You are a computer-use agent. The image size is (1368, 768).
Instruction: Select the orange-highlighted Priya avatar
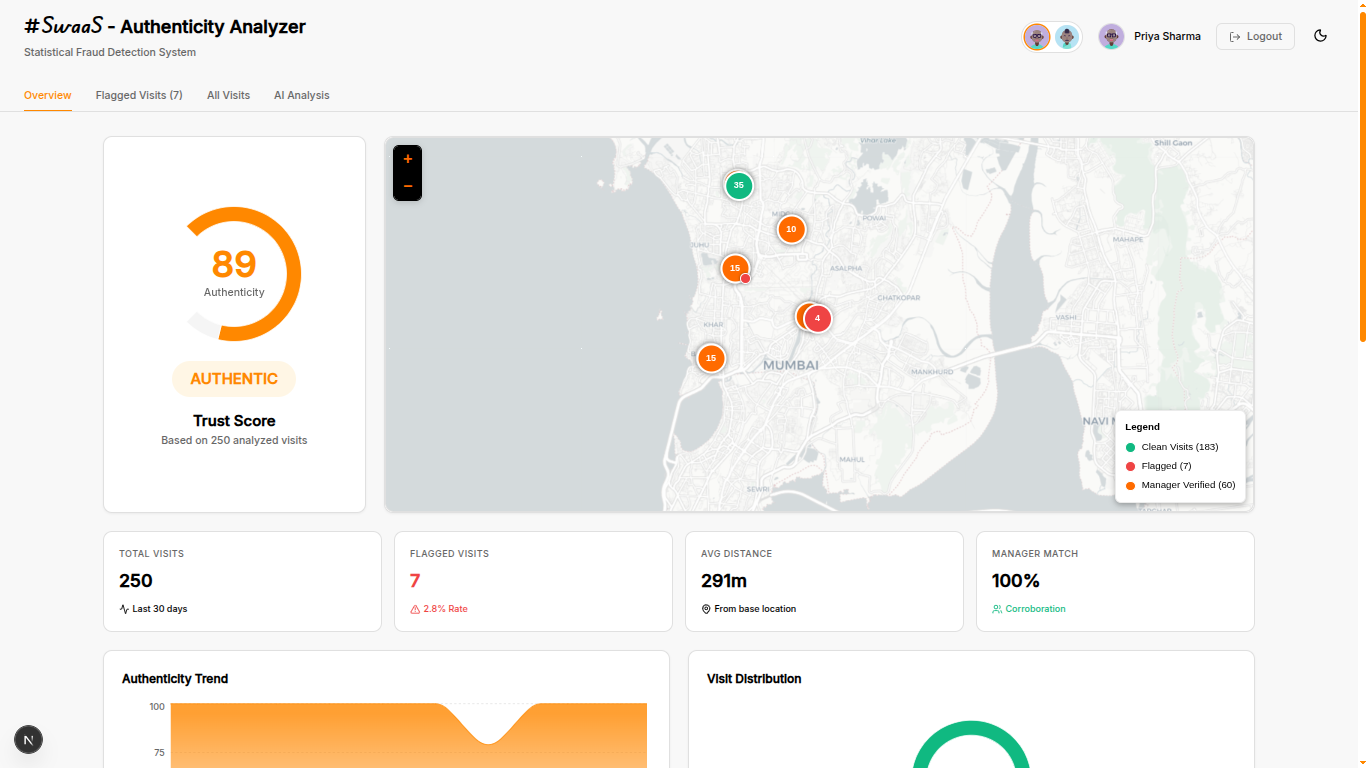[x=1036, y=36]
